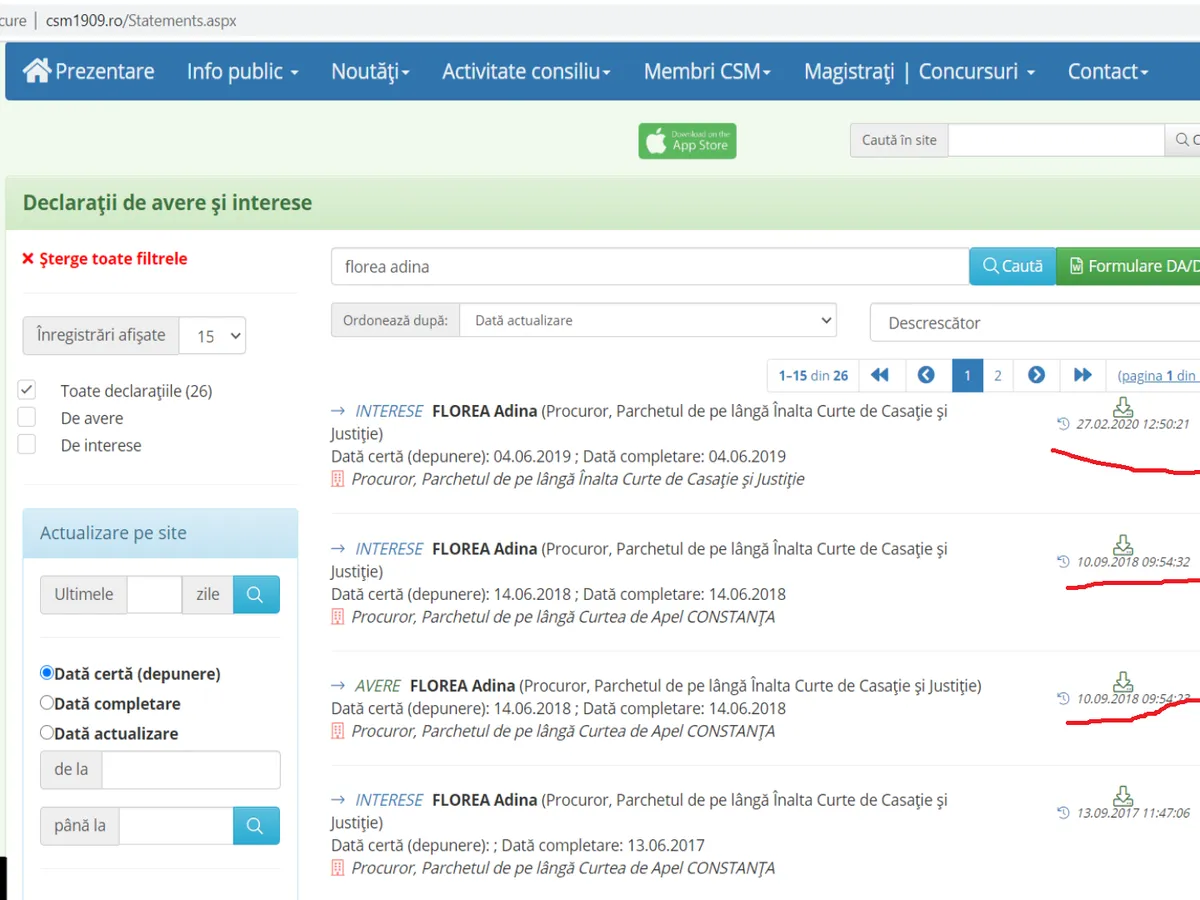Click the Prezentare home icon

pos(37,71)
